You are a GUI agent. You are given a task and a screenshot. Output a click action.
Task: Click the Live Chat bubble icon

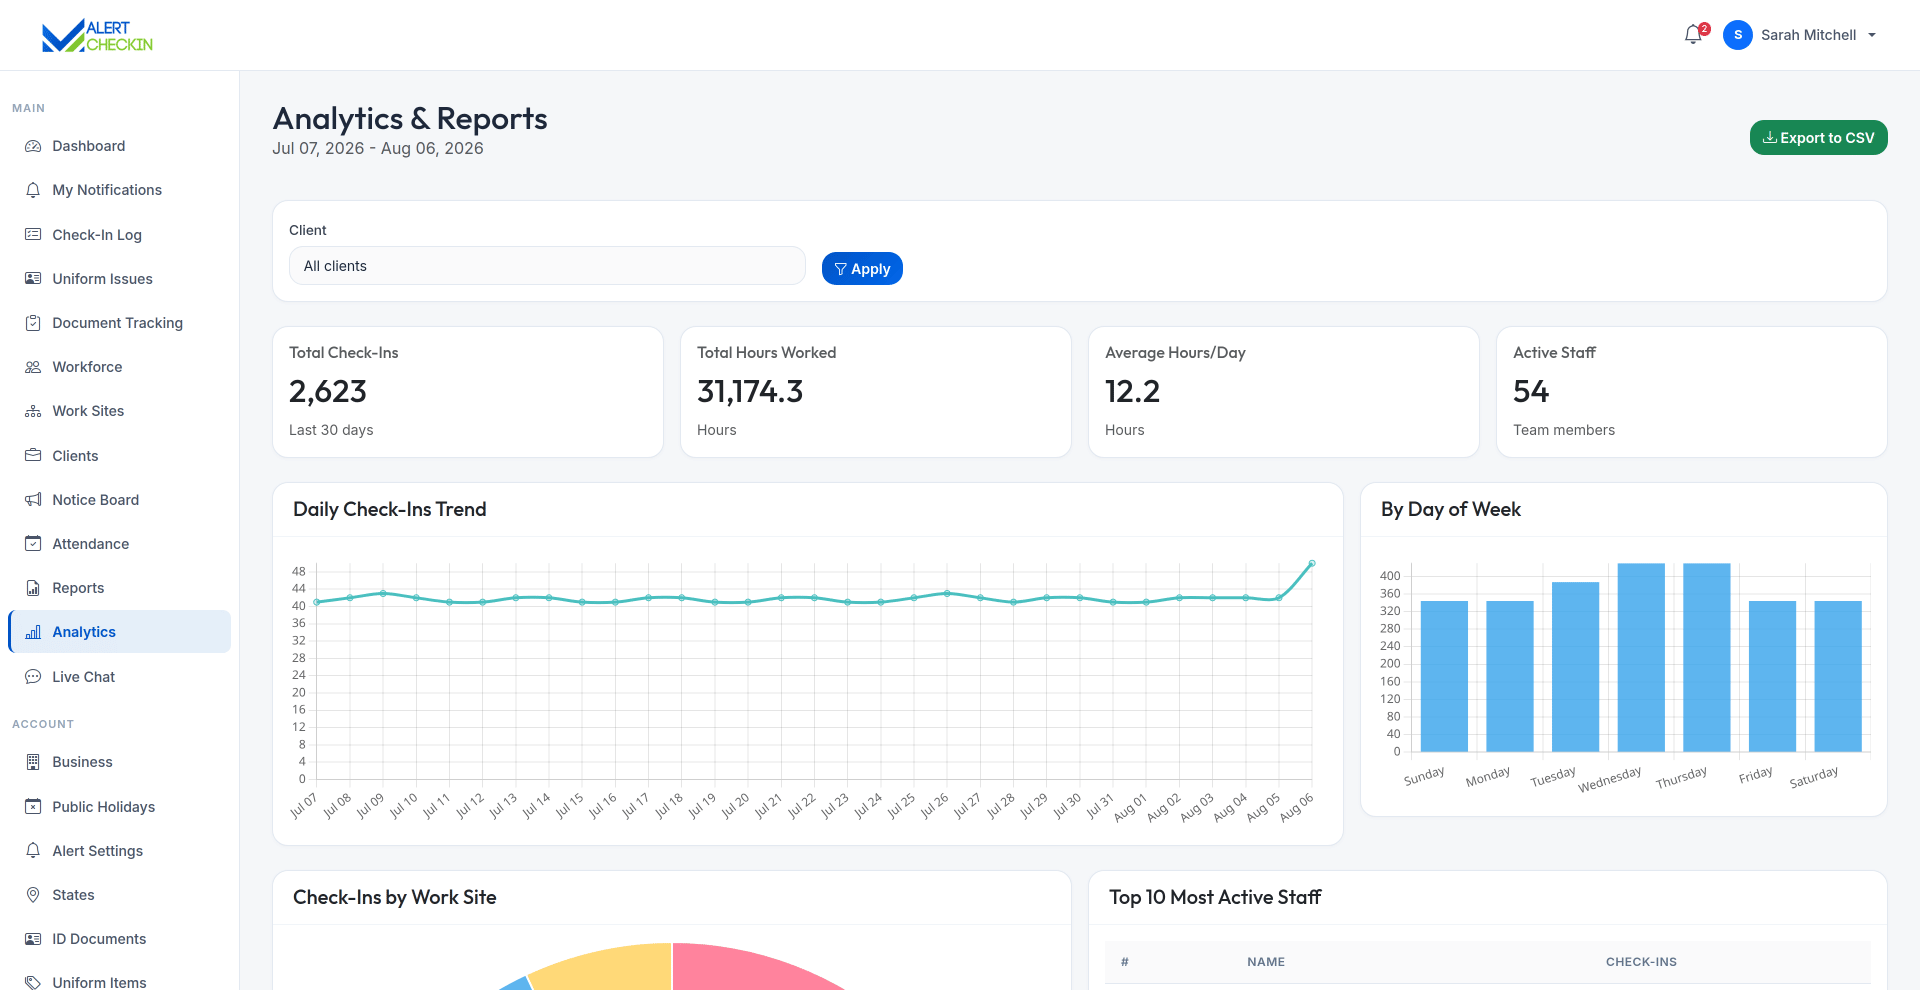[33, 677]
